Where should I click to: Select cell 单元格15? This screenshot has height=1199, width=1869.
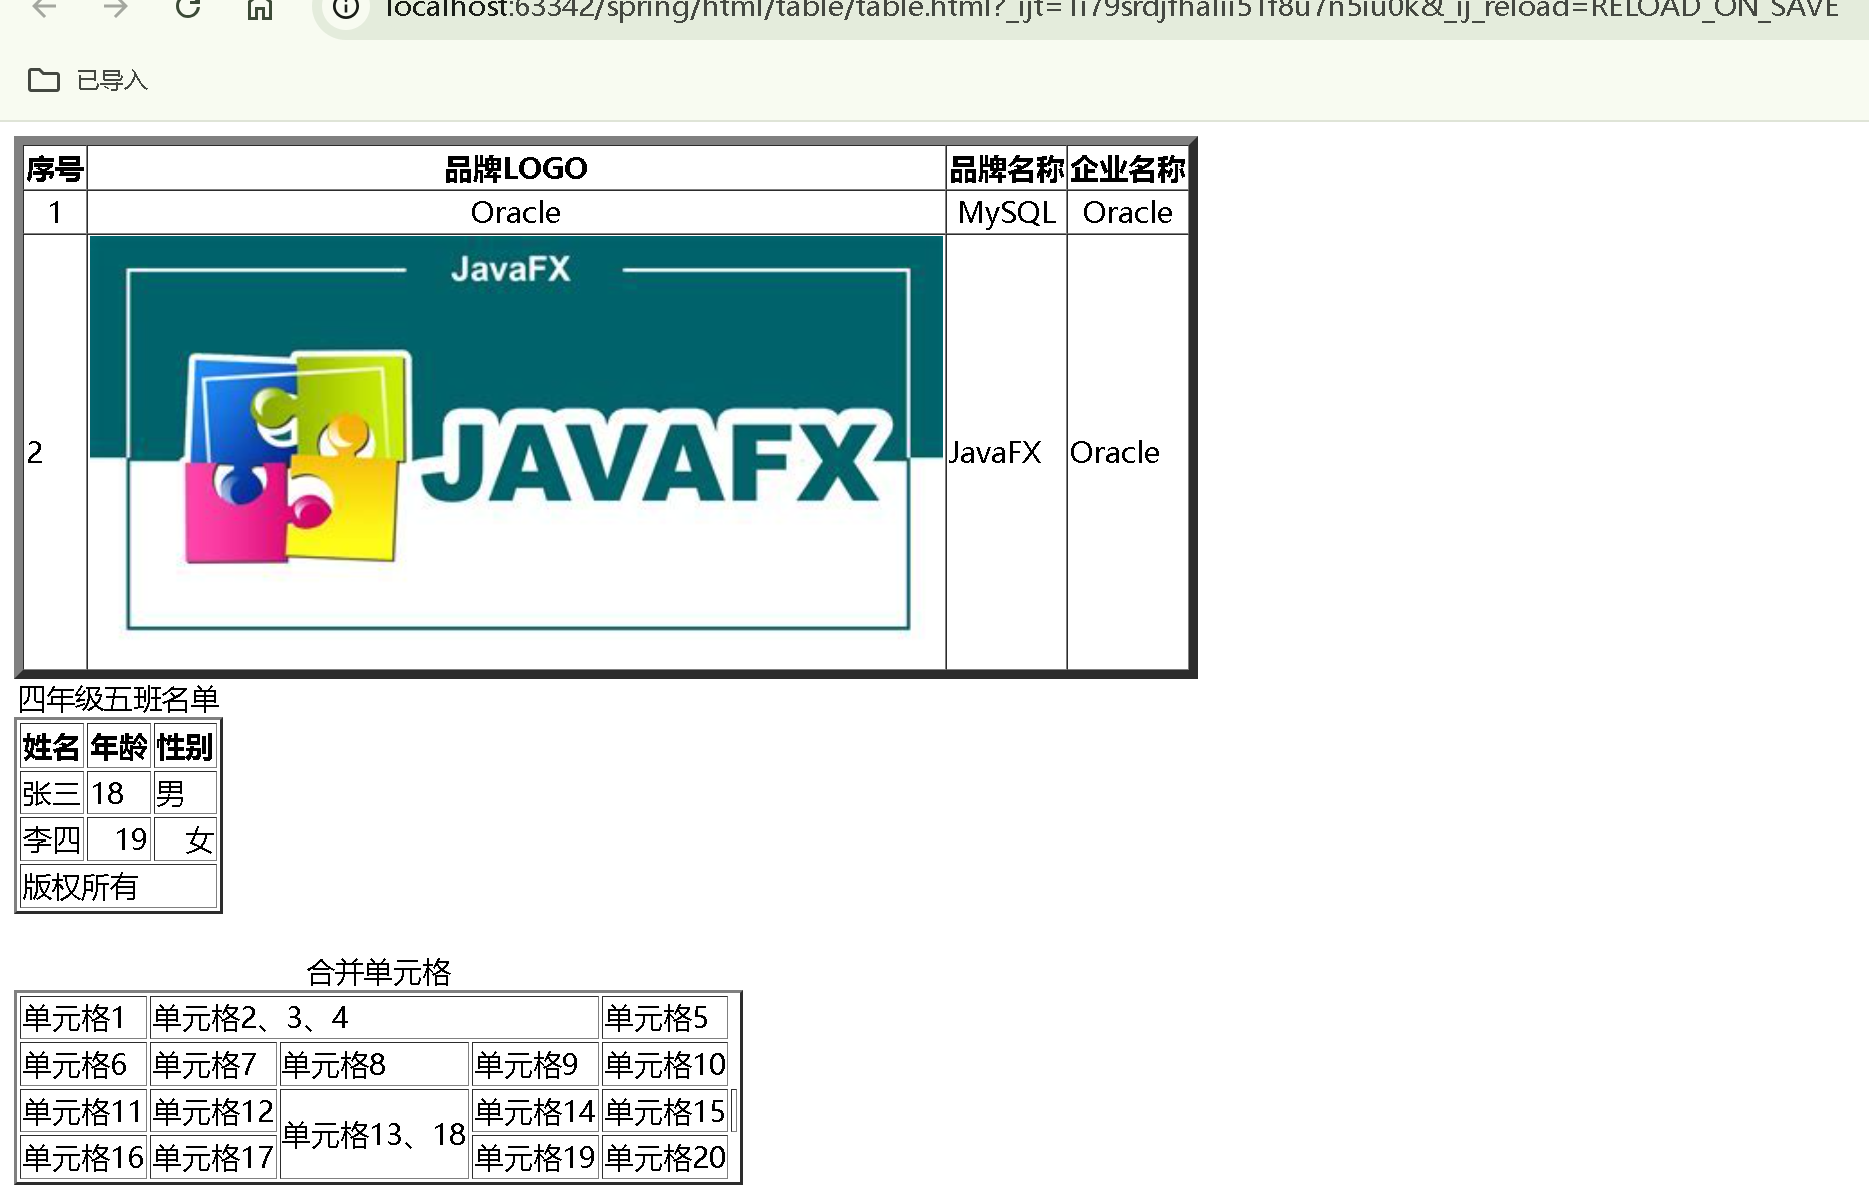tap(664, 1111)
